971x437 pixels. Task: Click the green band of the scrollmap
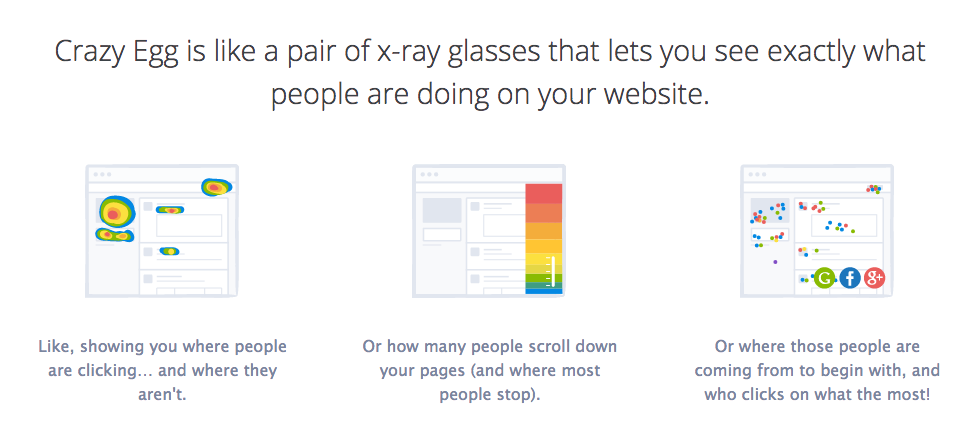pyautogui.click(x=544, y=279)
